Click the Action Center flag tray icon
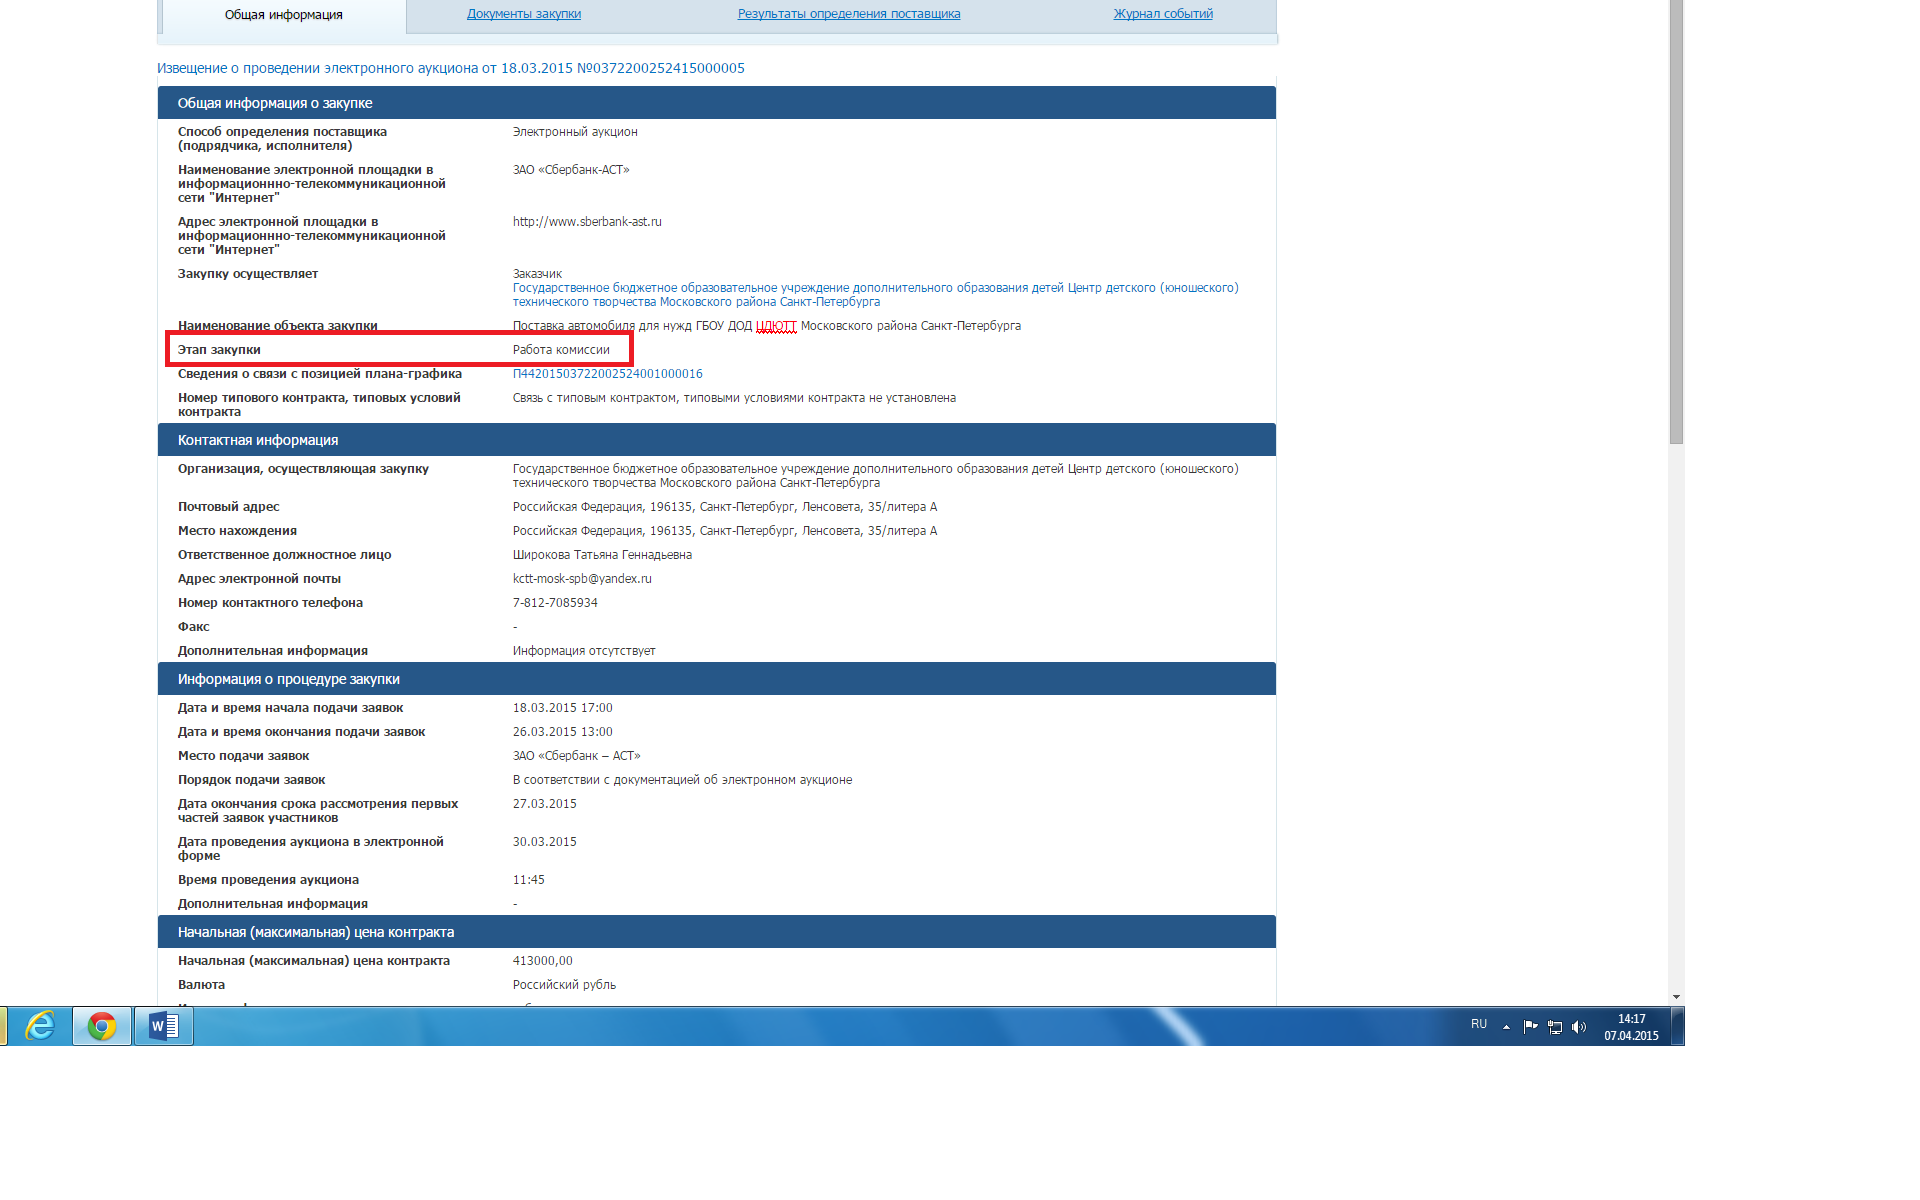 [1530, 1026]
